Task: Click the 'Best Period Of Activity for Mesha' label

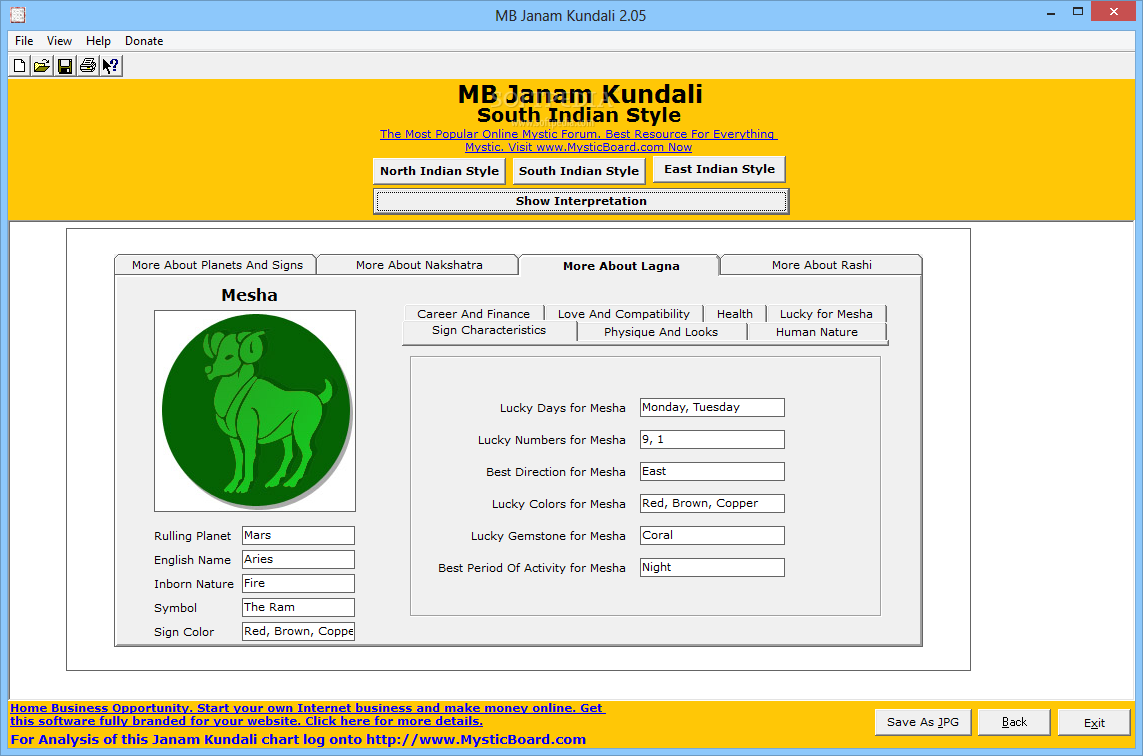Action: (x=531, y=568)
